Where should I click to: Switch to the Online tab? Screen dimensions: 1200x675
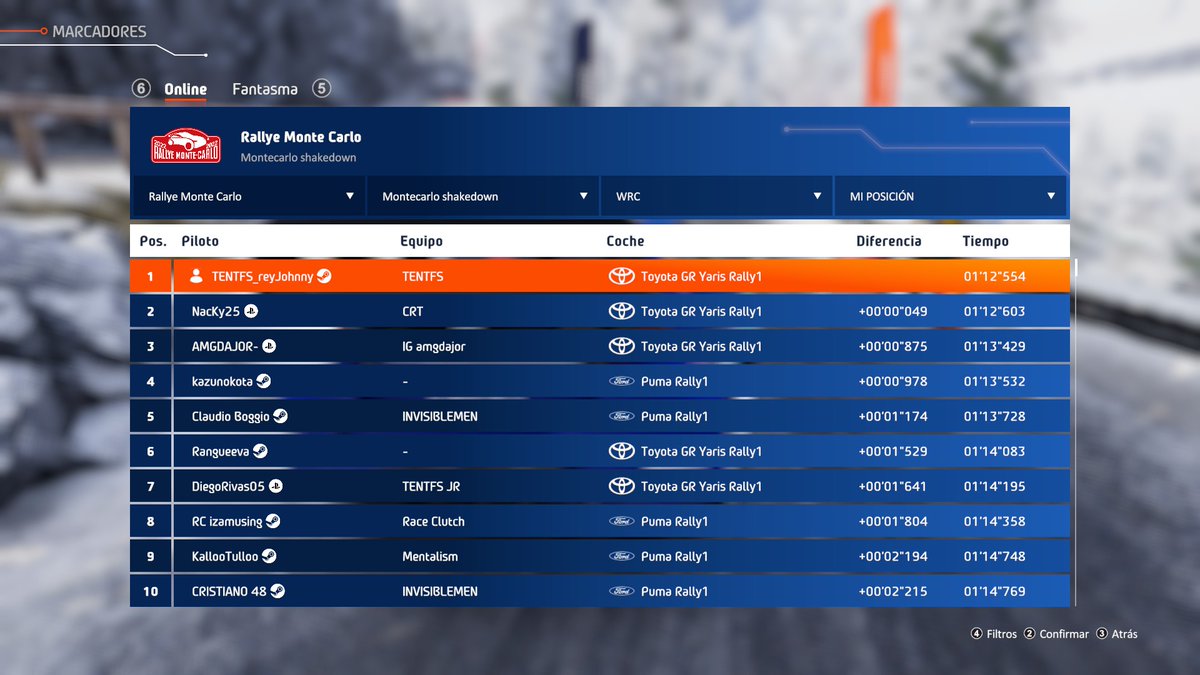click(x=186, y=89)
